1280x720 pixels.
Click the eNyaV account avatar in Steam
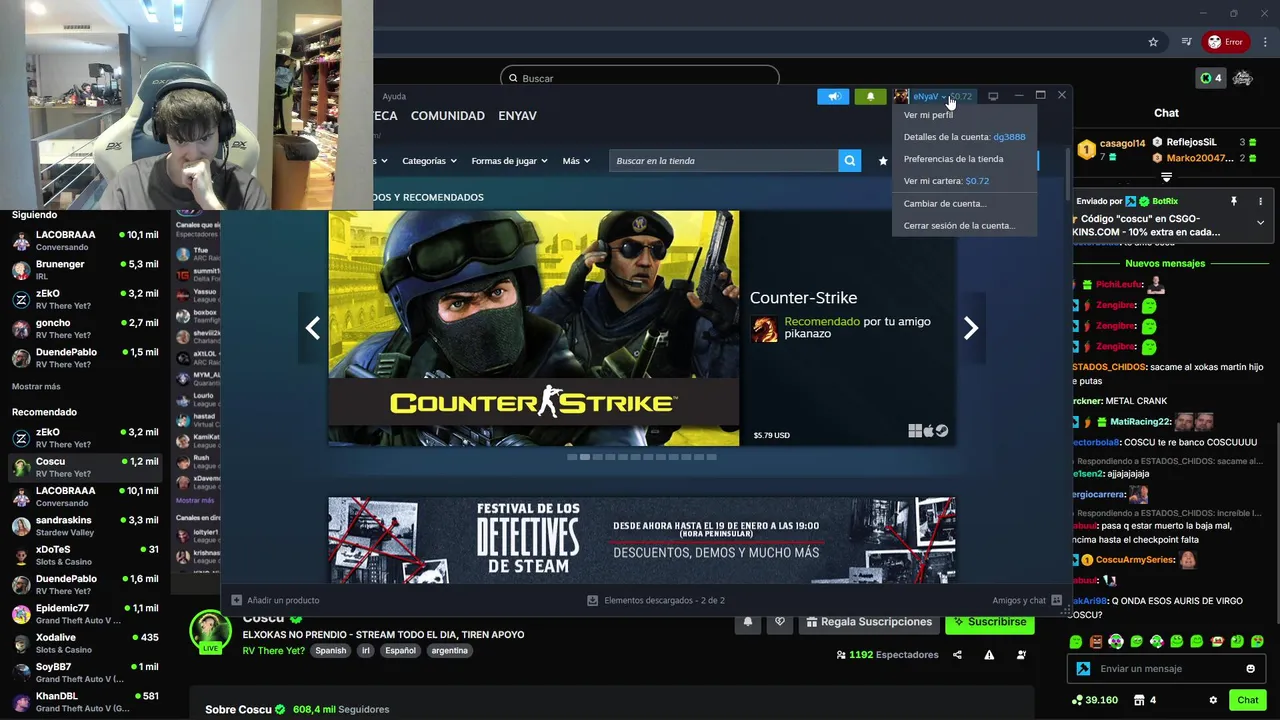point(901,96)
